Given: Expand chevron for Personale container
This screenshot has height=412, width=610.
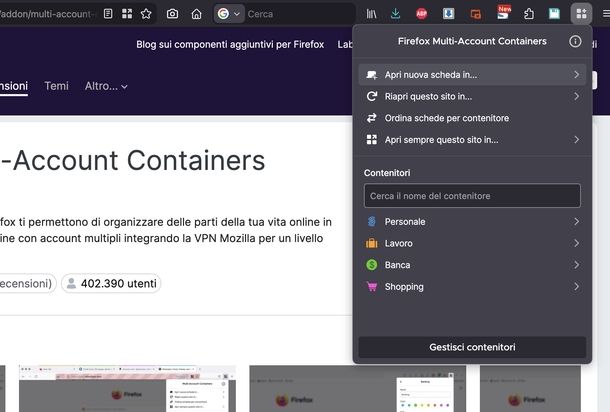Looking at the screenshot, I should coord(577,222).
